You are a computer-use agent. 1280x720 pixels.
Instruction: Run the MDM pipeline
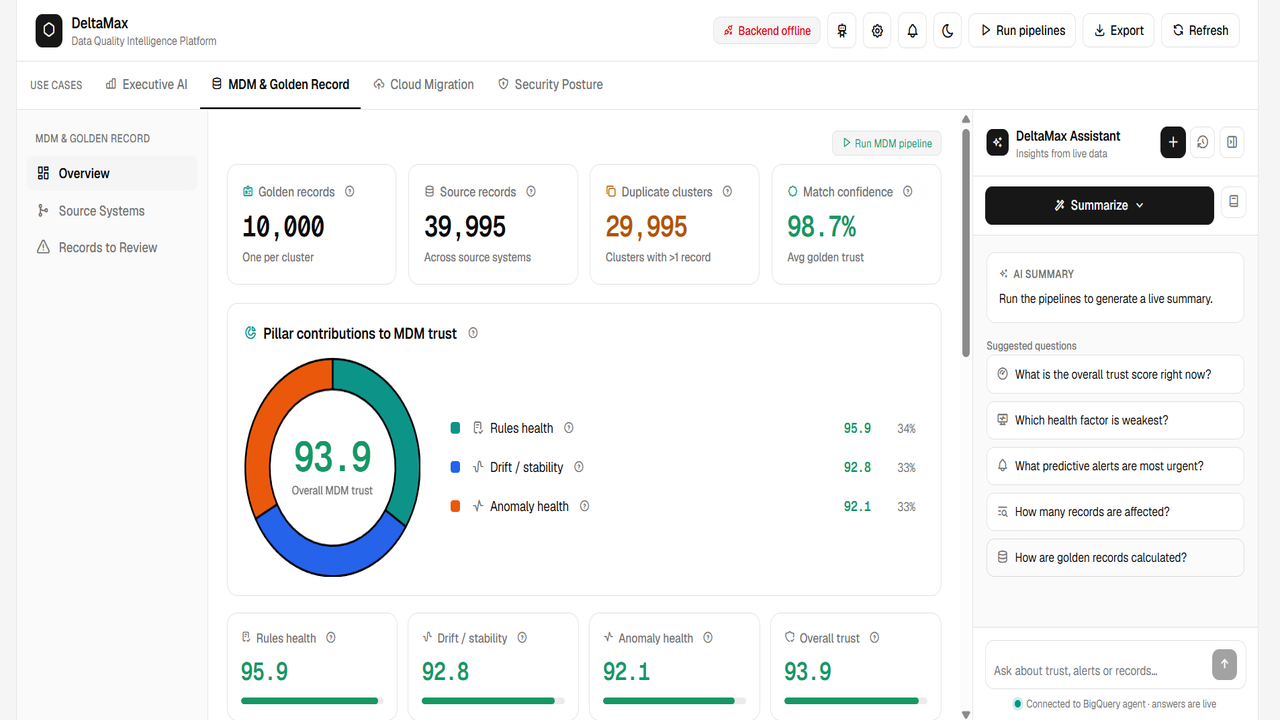887,144
